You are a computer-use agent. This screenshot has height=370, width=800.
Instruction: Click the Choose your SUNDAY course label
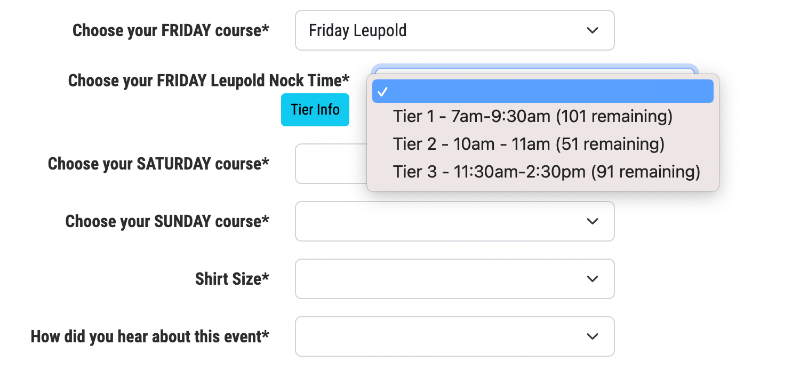pos(167,221)
